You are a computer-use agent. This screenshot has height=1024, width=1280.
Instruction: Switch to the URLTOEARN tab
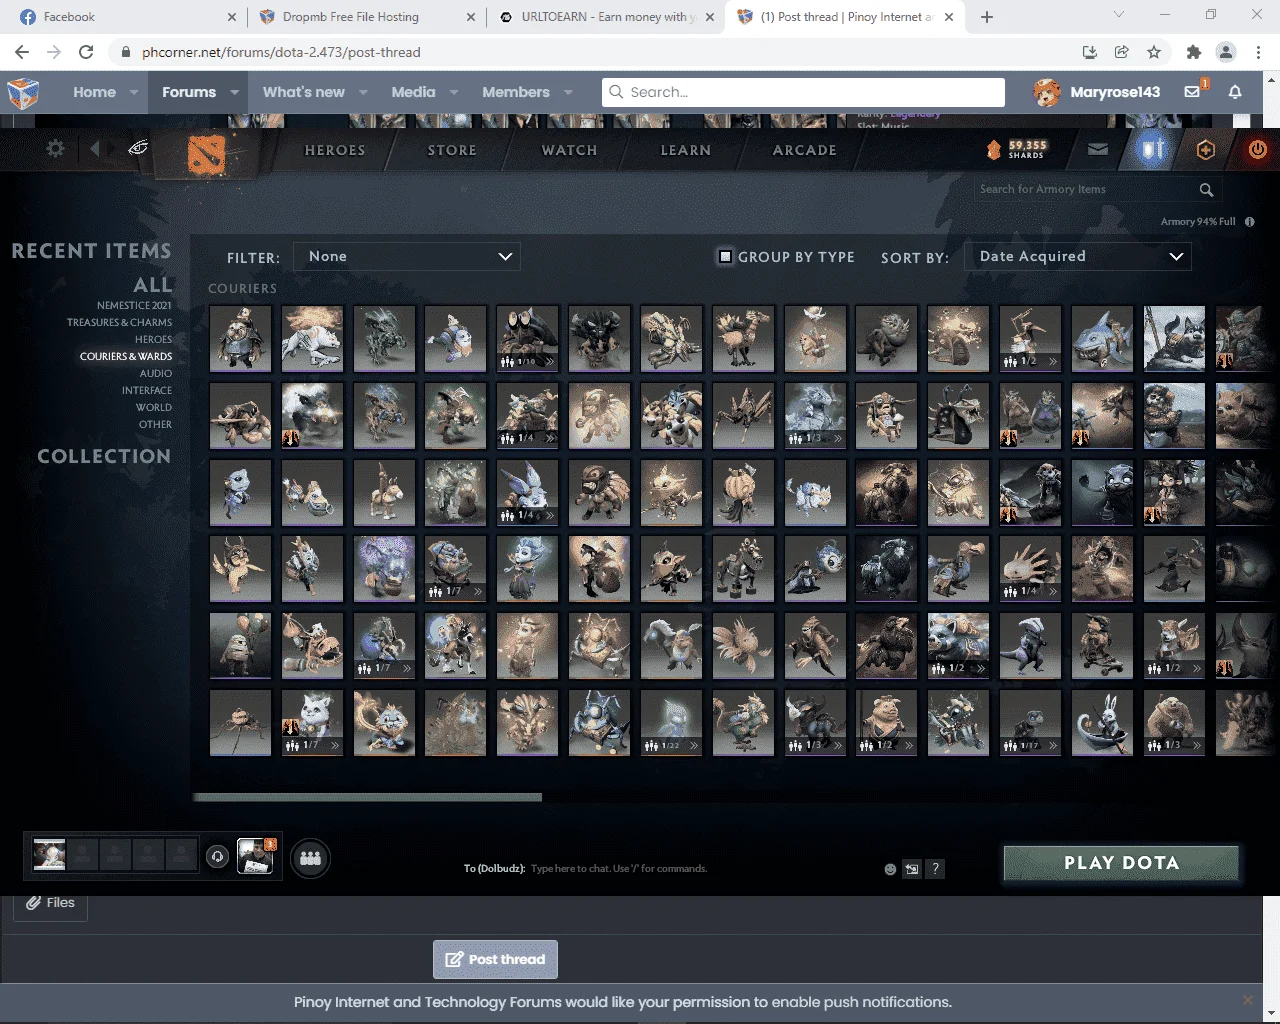(x=605, y=17)
